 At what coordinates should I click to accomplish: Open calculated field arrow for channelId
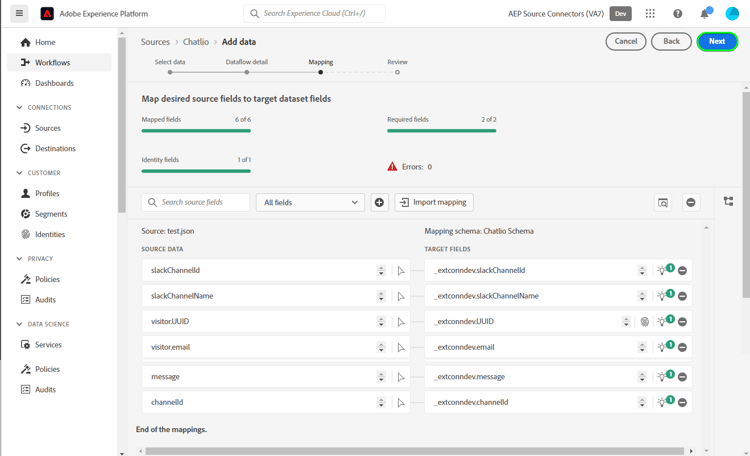pos(401,403)
